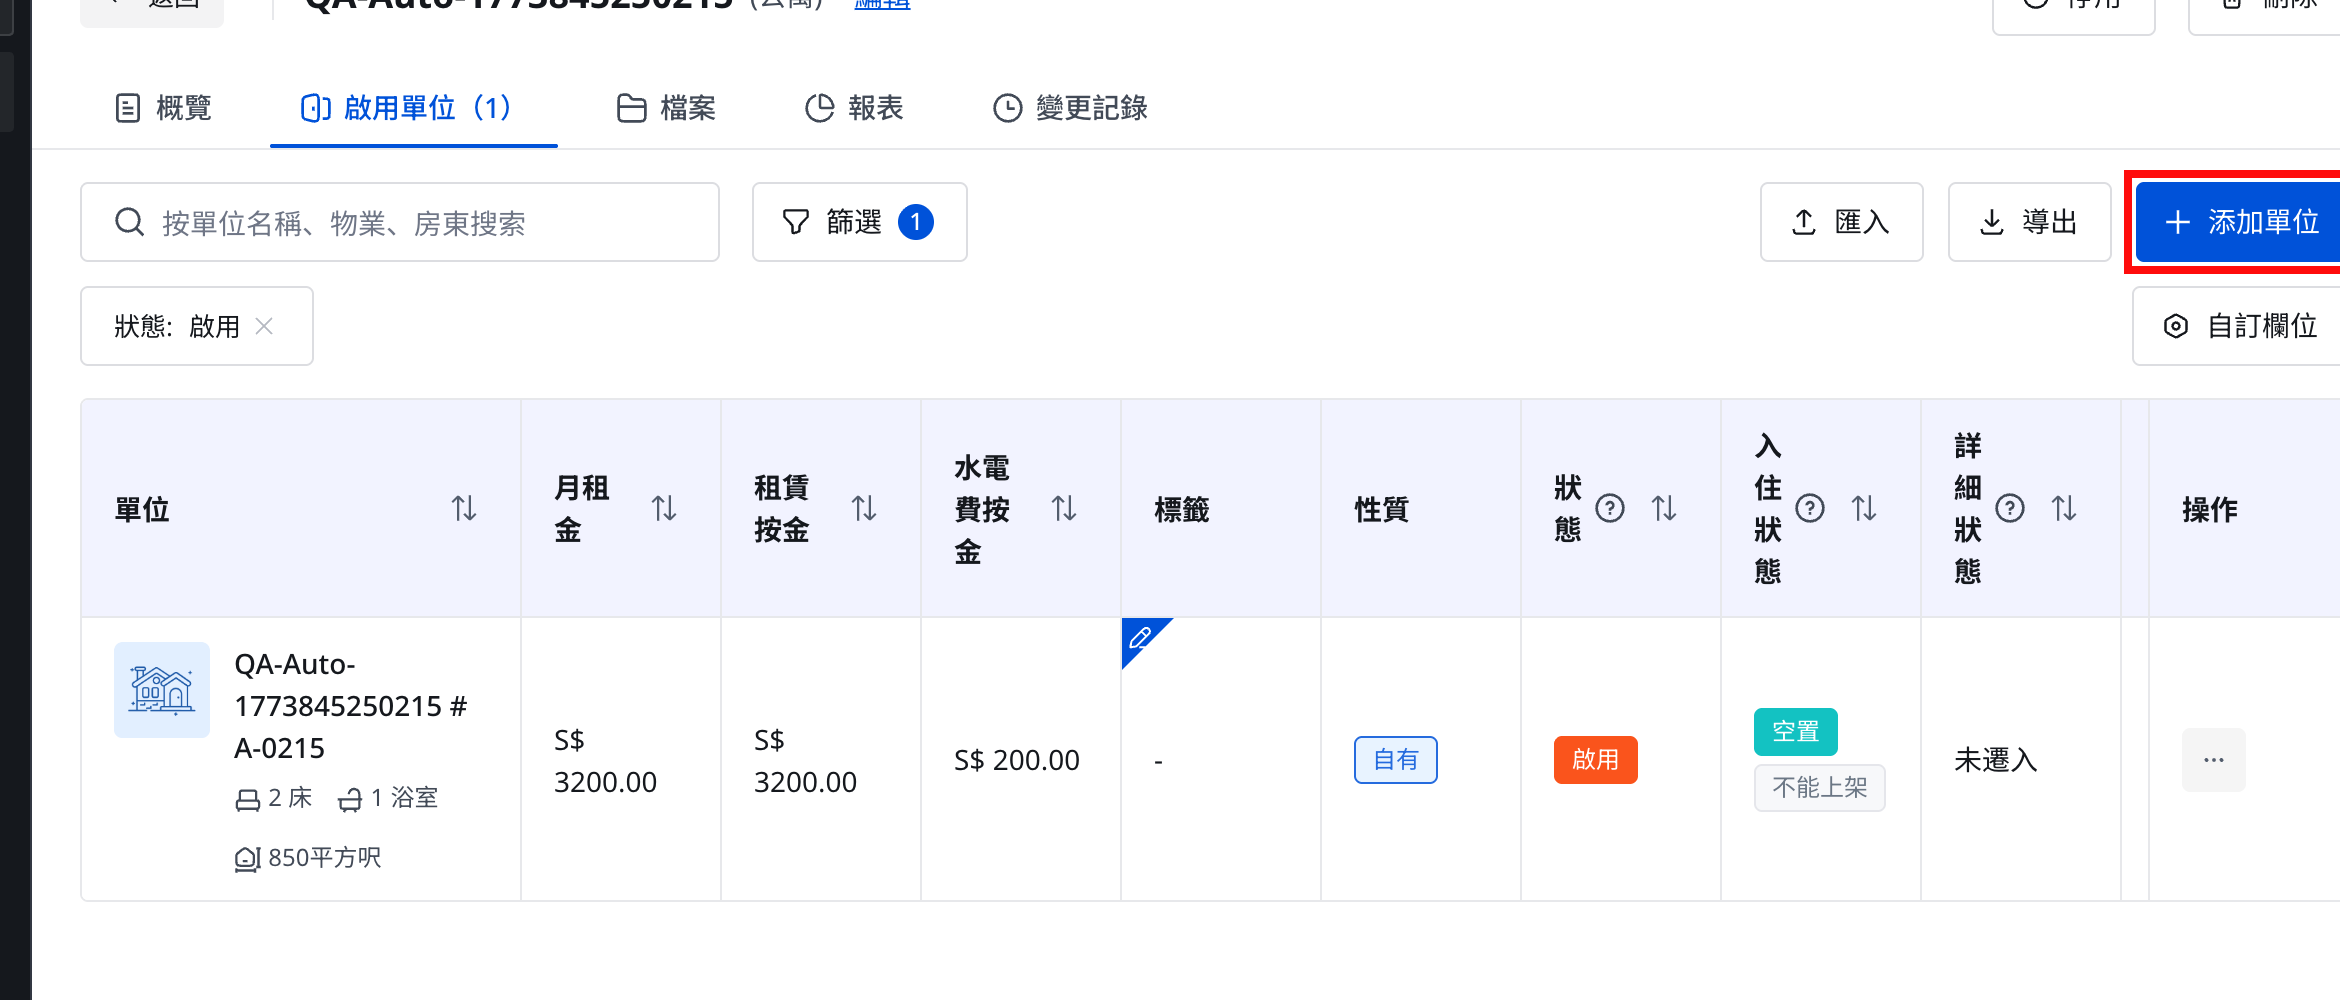Click the 導出 export button
Image resolution: width=2340 pixels, height=1000 pixels.
pos(2029,222)
